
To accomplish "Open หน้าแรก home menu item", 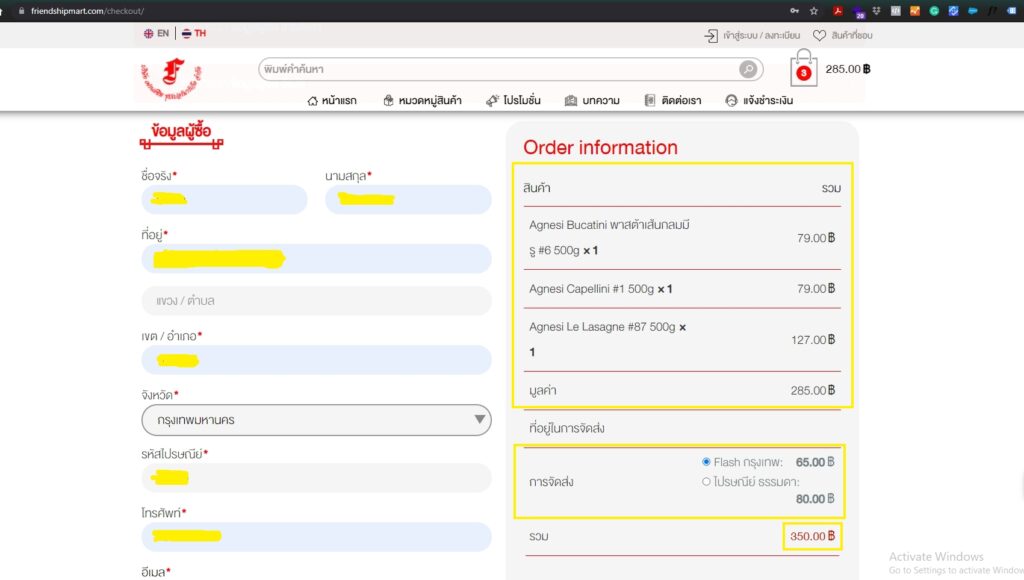I will pos(331,100).
